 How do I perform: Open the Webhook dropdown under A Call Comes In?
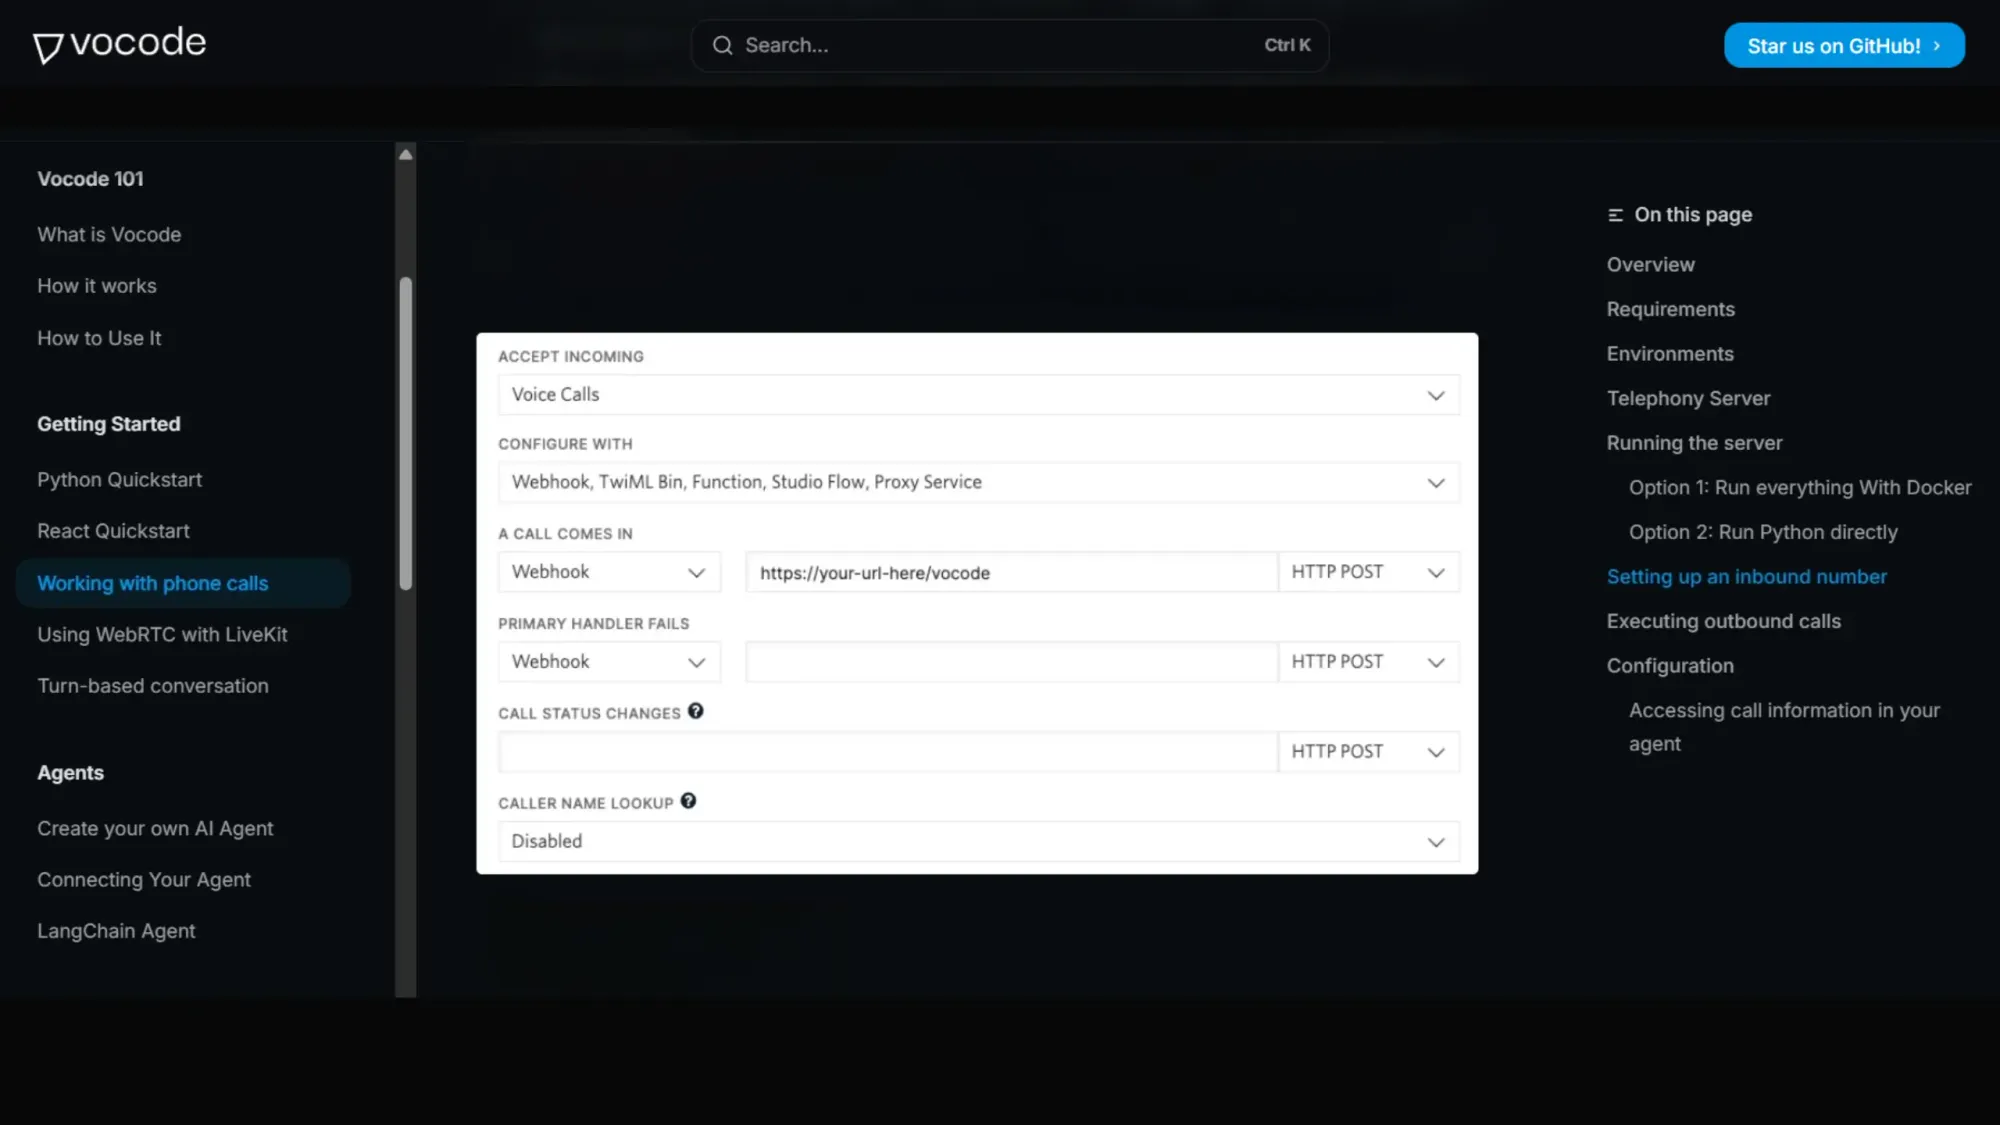coord(696,571)
